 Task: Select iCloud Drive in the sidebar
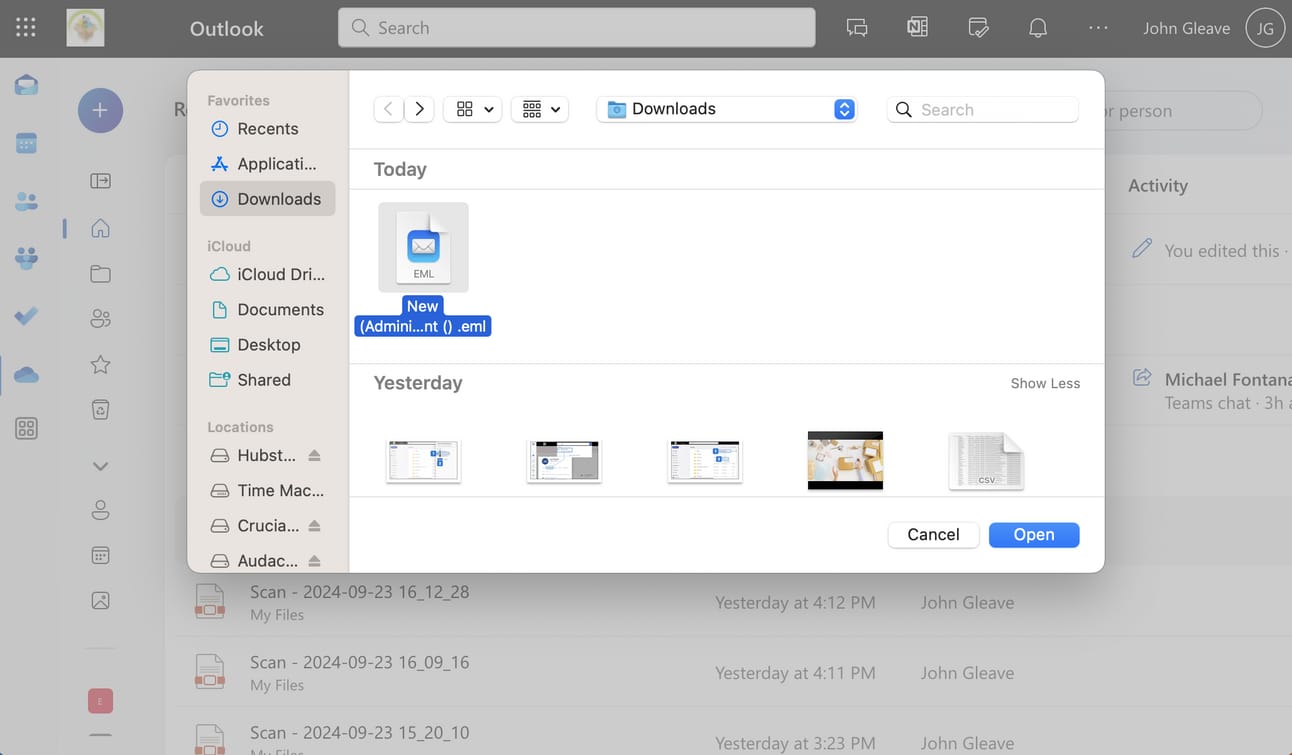click(x=267, y=274)
